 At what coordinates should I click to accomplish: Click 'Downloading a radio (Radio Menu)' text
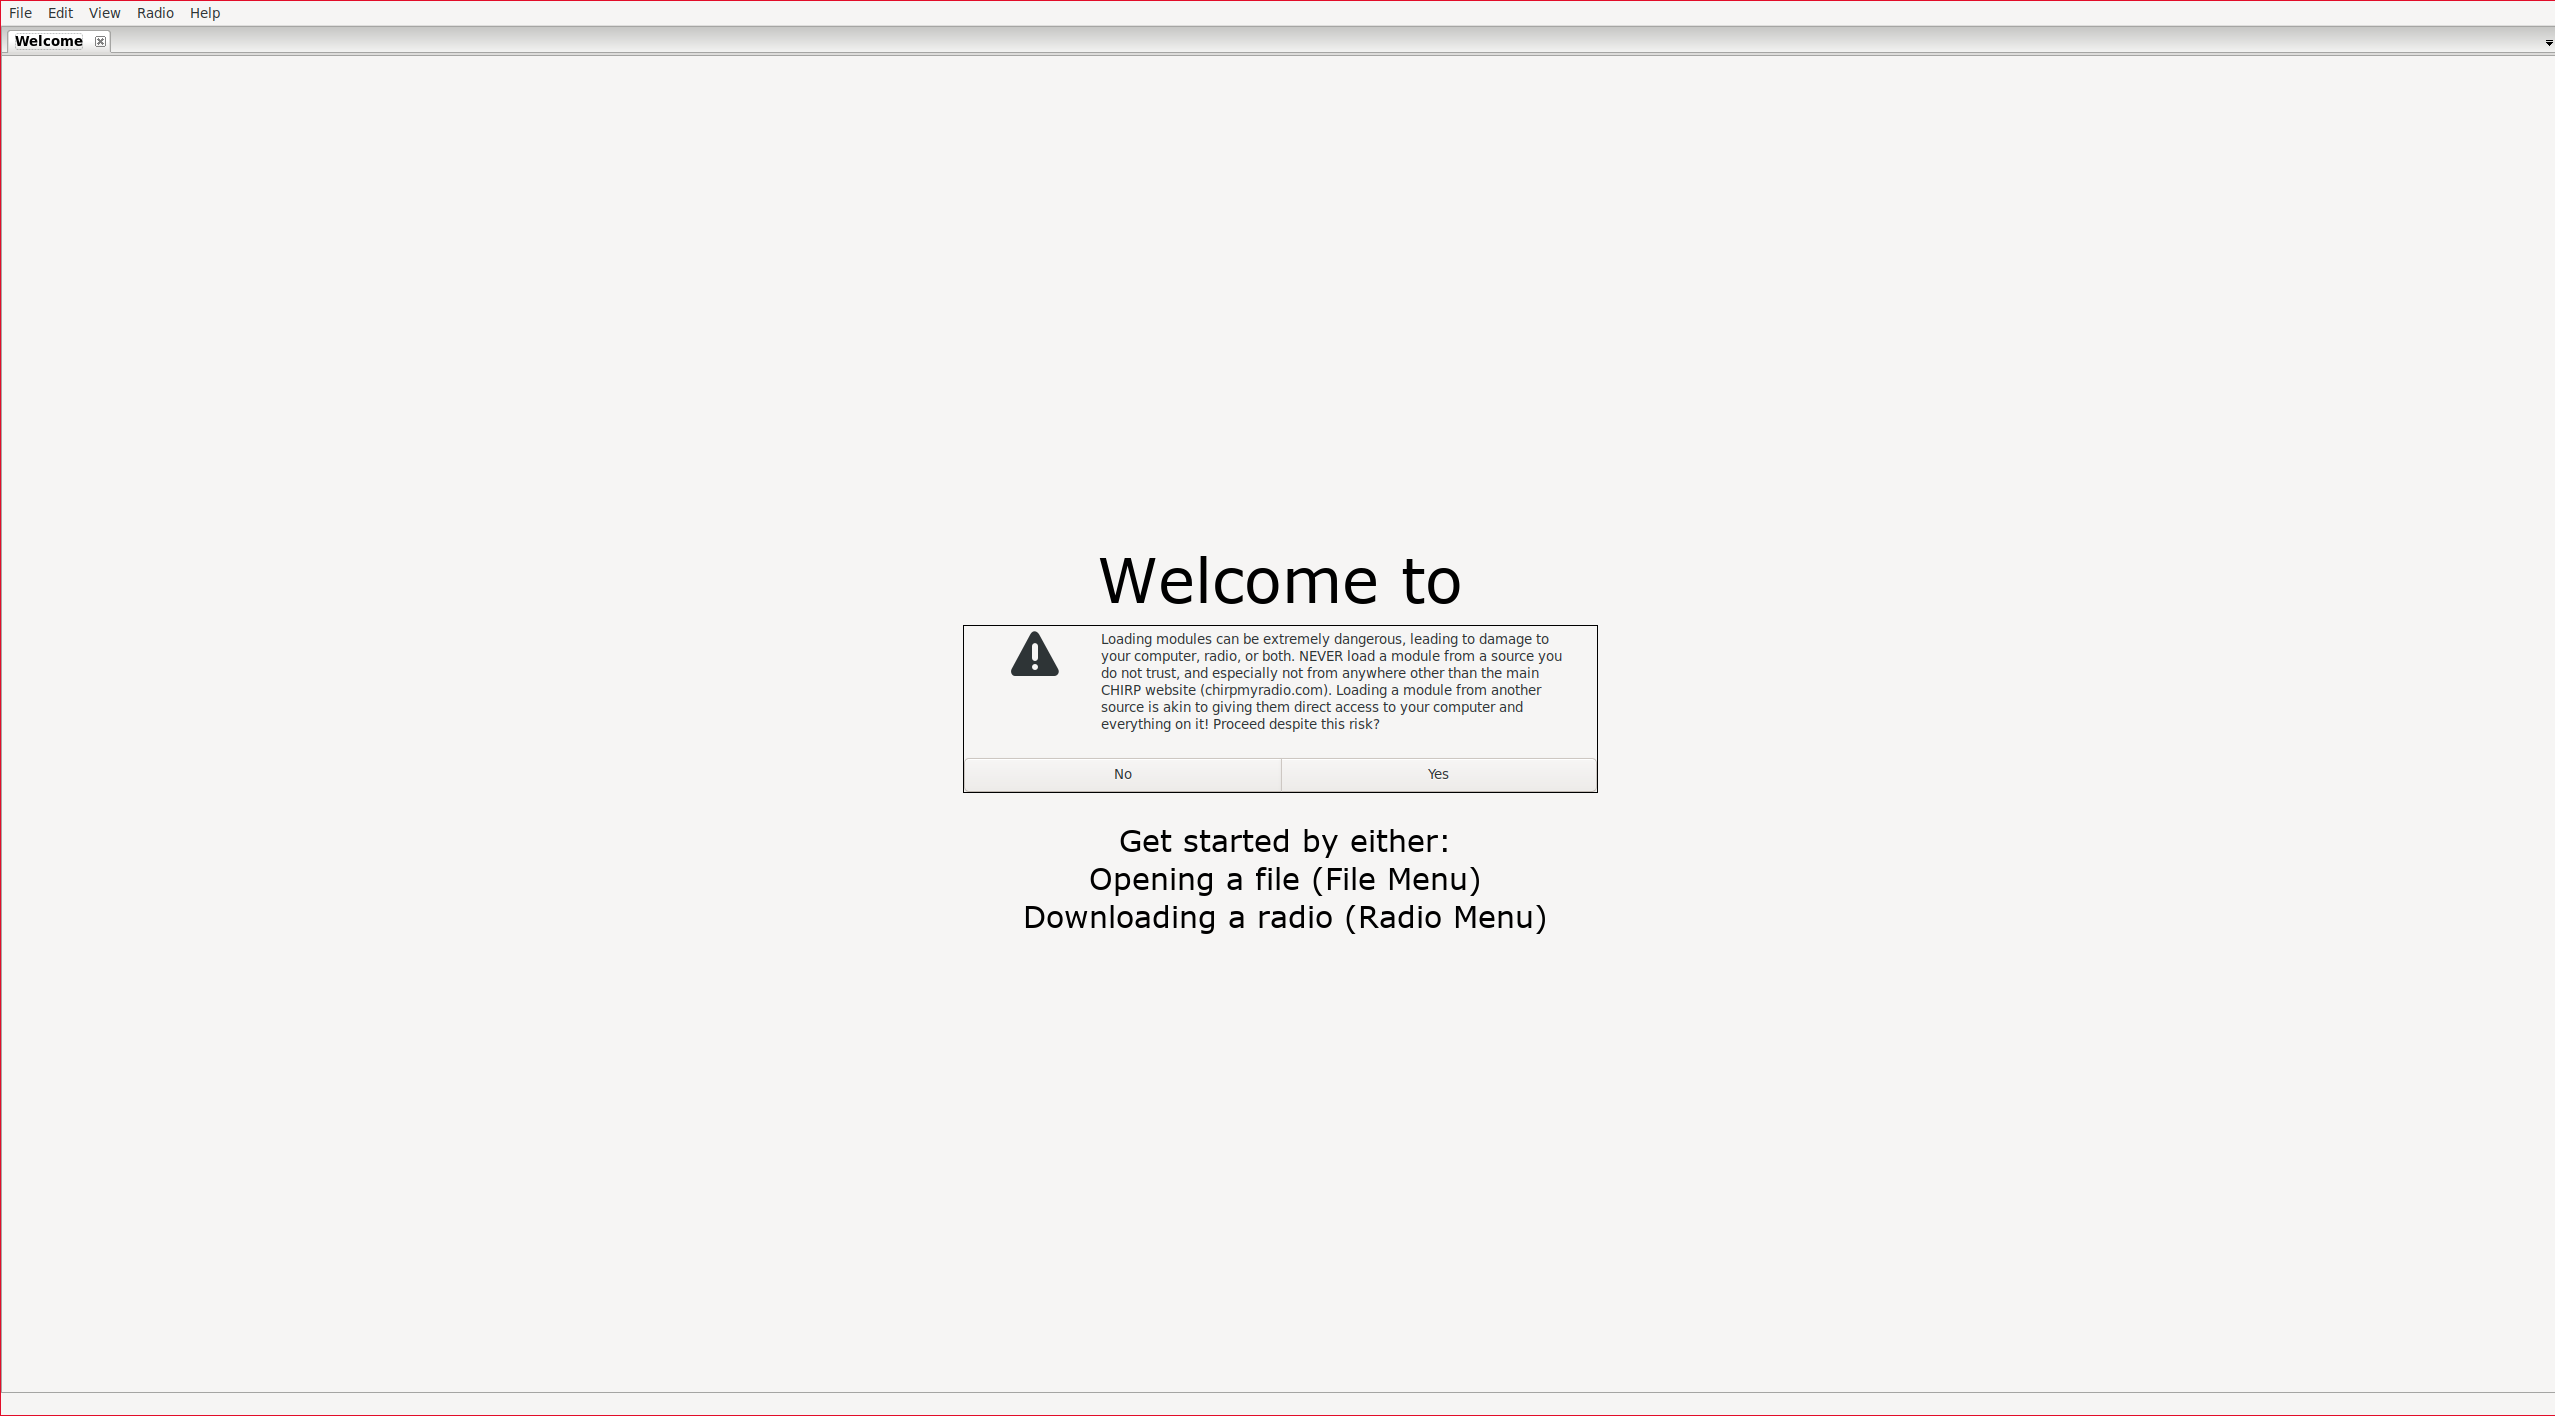tap(1284, 917)
